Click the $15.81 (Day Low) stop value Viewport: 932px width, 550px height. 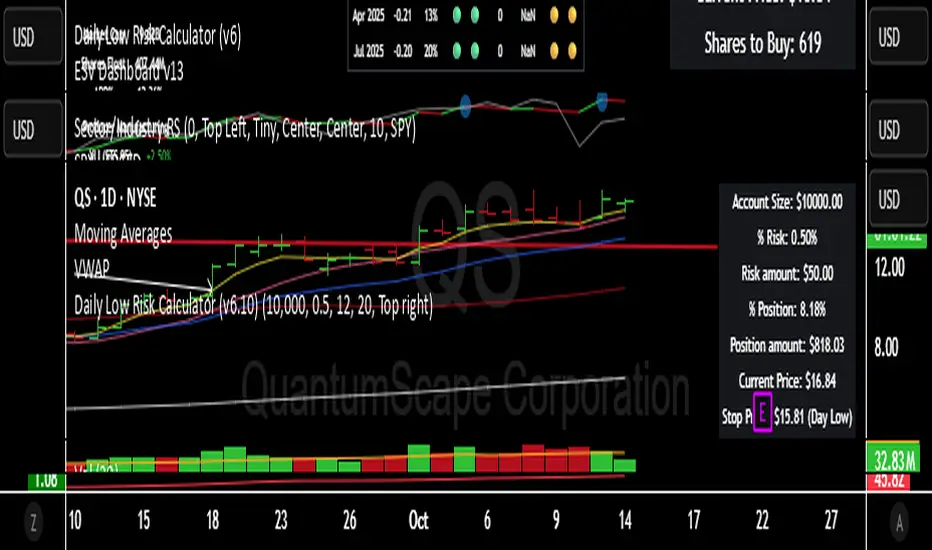[x=813, y=417]
